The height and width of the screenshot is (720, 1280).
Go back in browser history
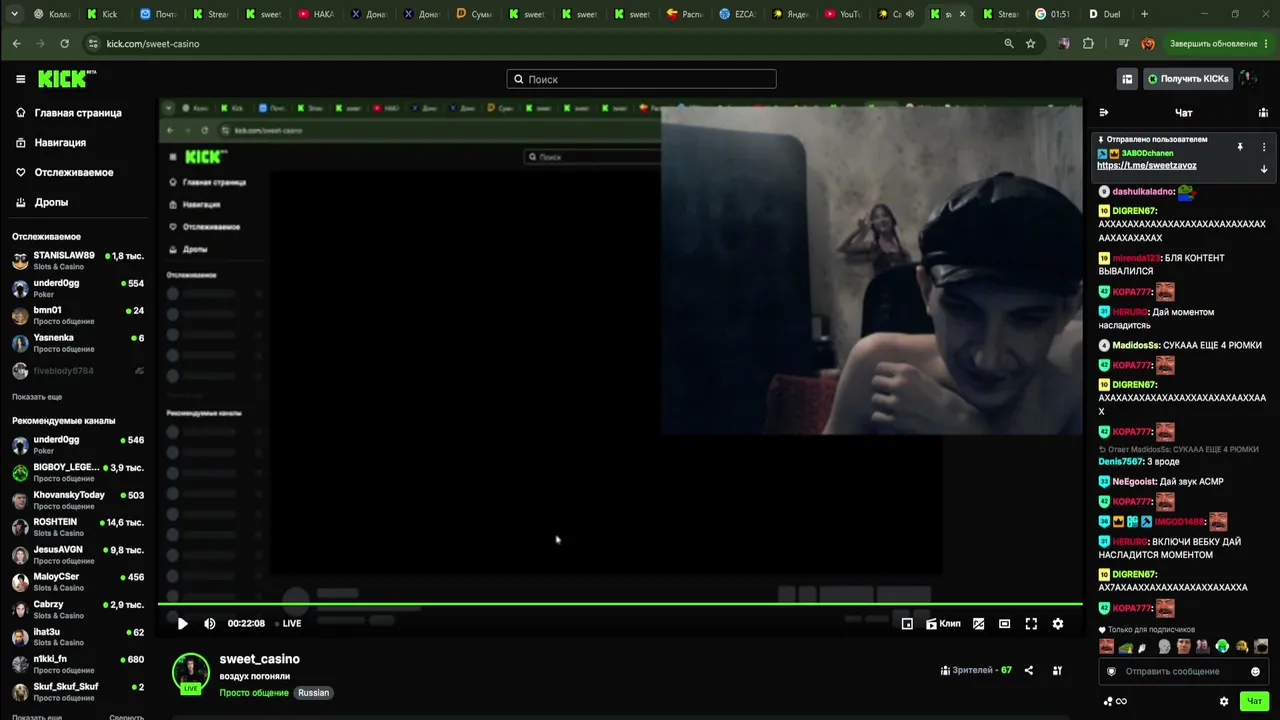17,44
